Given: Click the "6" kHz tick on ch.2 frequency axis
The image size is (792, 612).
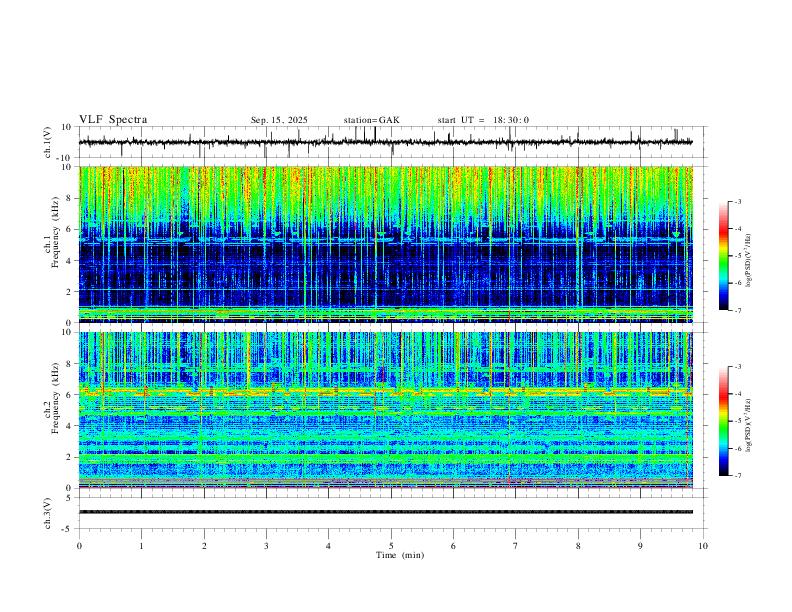Looking at the screenshot, I should coord(70,395).
